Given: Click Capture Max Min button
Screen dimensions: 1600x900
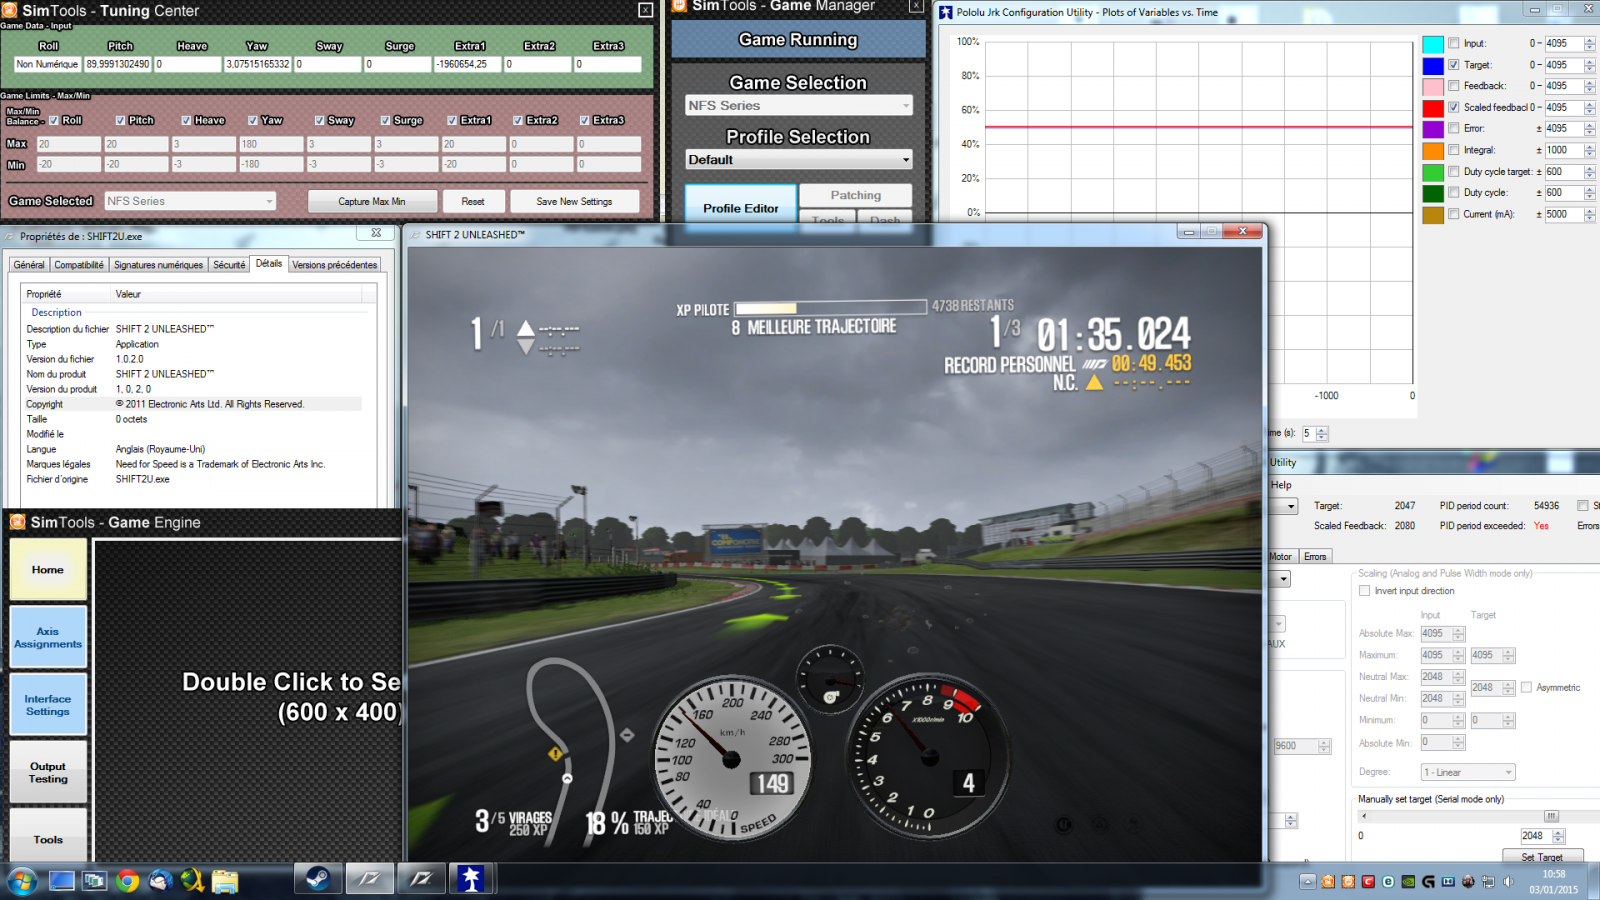Looking at the screenshot, I should click(372, 201).
